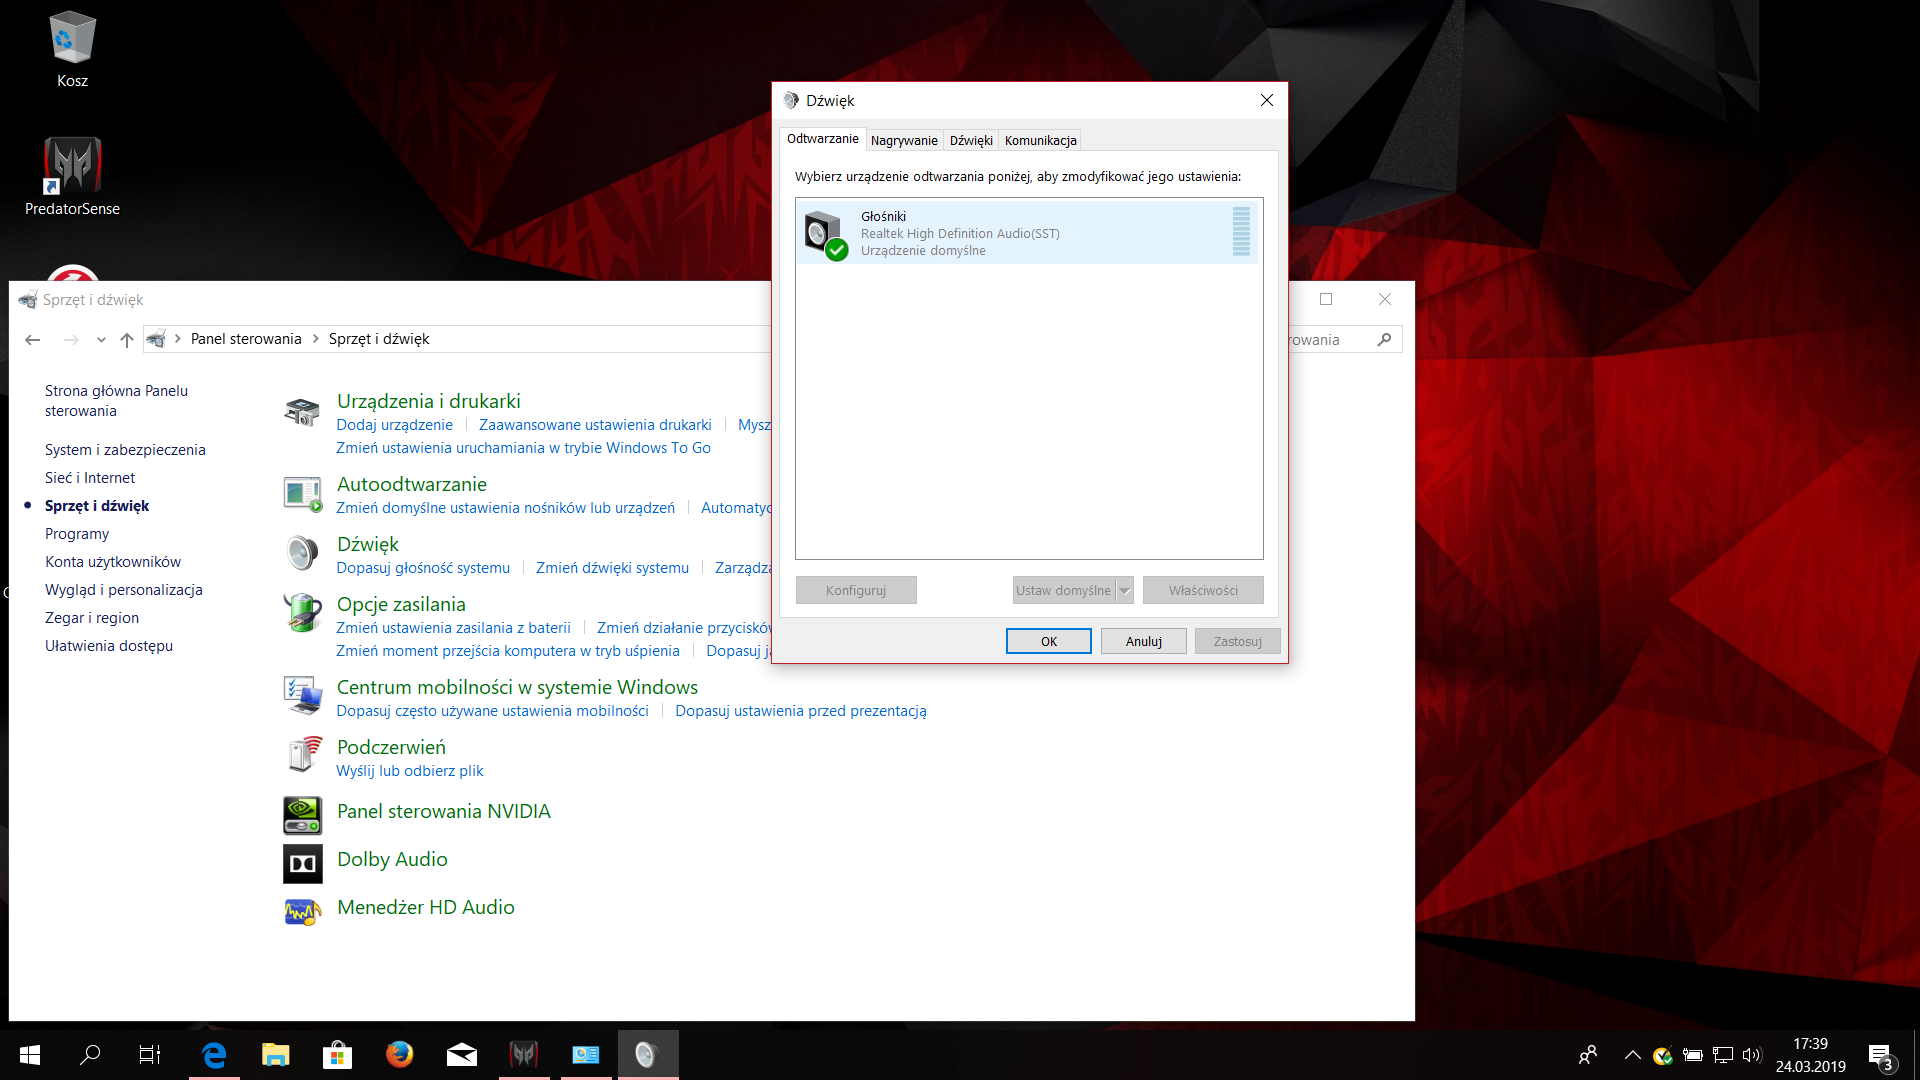Click the Podczerwień infrared icon
This screenshot has width=1920, height=1080.
302,754
